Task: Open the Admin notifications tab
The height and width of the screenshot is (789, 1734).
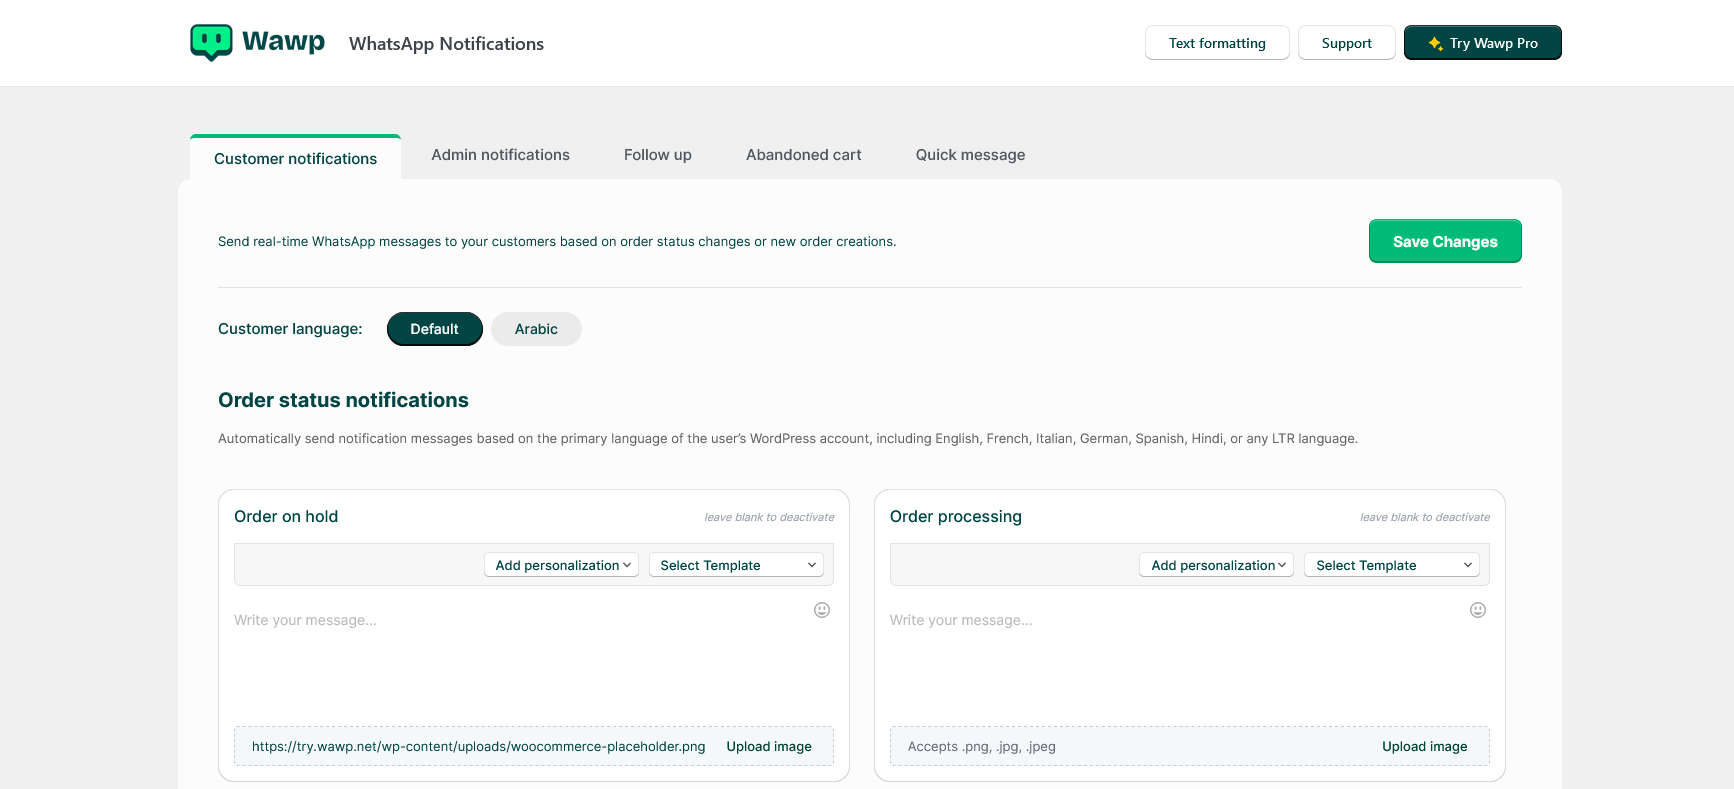Action: click(x=500, y=155)
